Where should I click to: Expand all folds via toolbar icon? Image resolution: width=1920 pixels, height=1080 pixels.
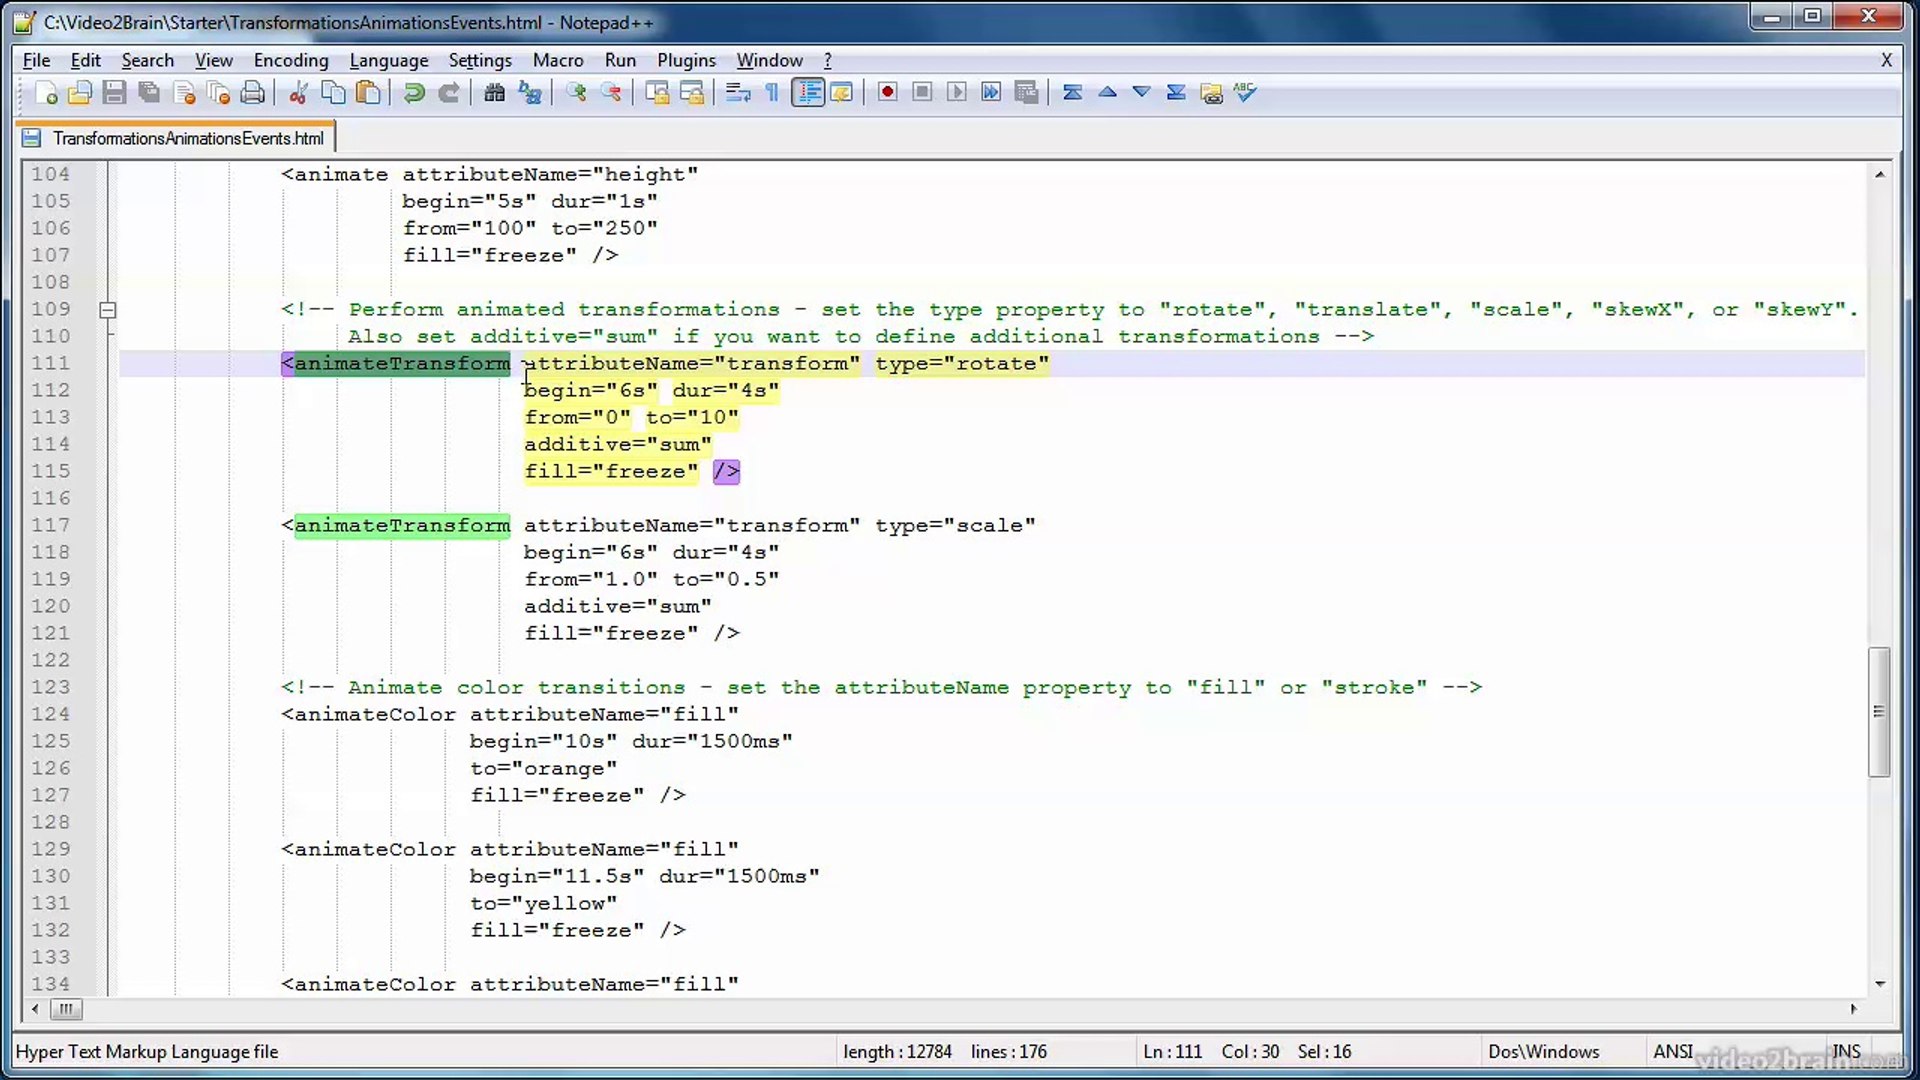(1176, 93)
